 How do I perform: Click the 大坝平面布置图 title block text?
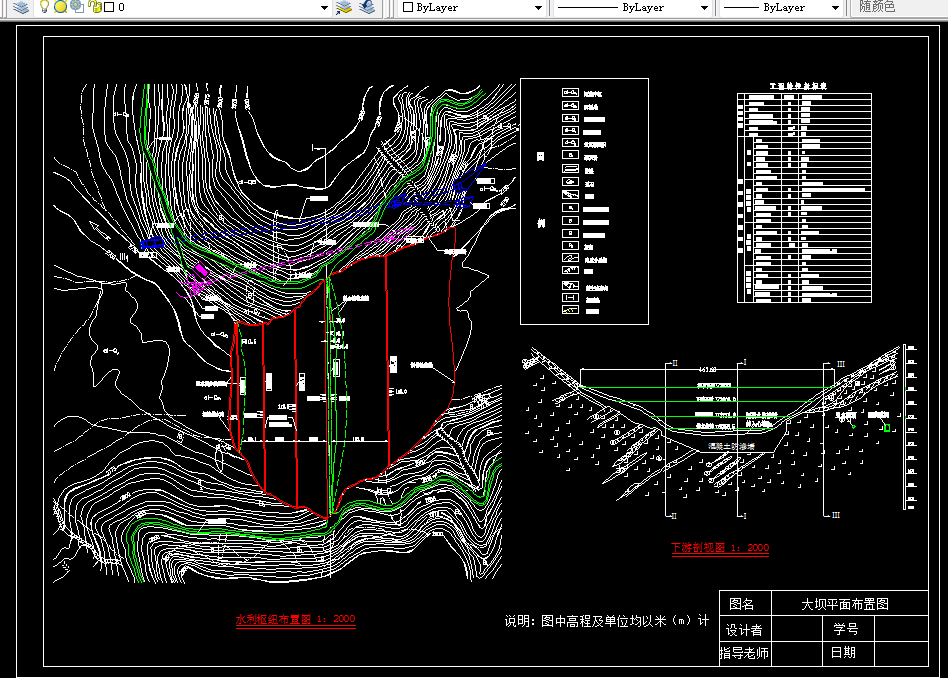(x=845, y=604)
